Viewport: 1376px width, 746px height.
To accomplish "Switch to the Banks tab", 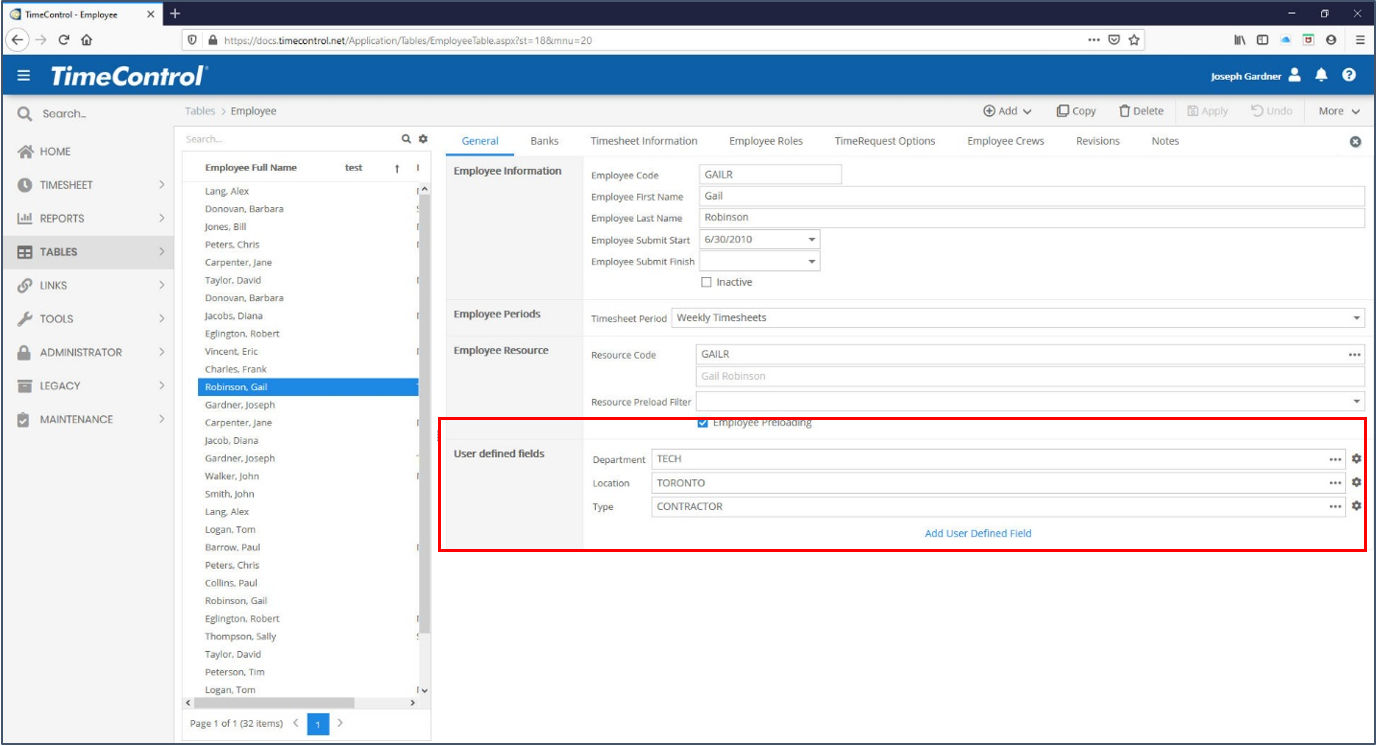I will (544, 141).
